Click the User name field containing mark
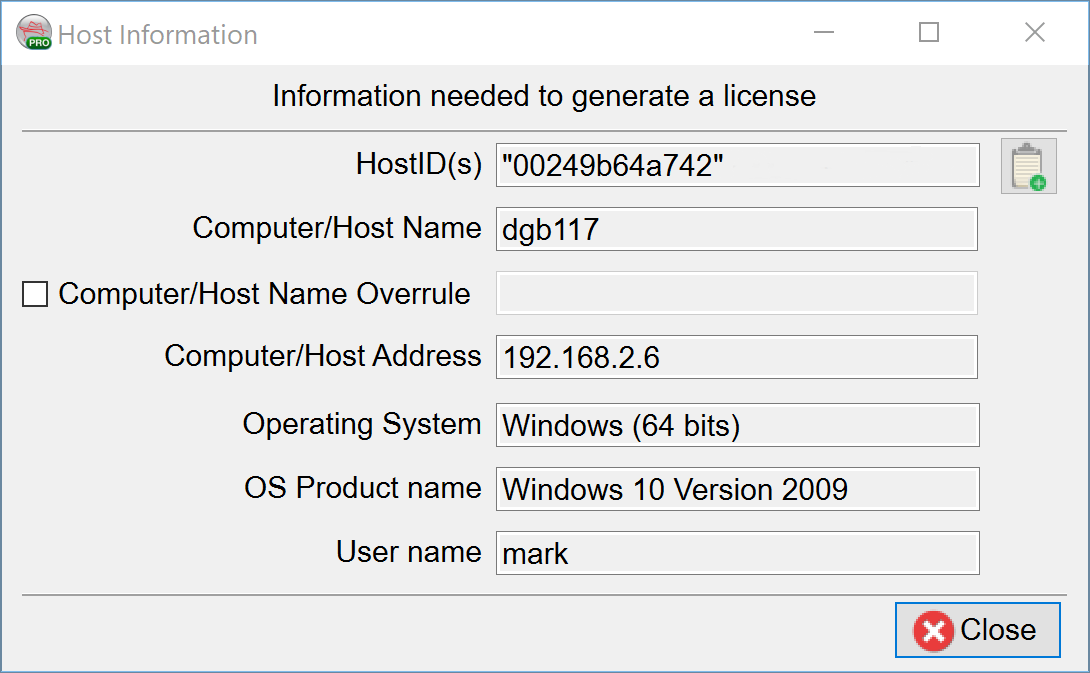Screen dimensions: 1090x673 click(x=737, y=553)
